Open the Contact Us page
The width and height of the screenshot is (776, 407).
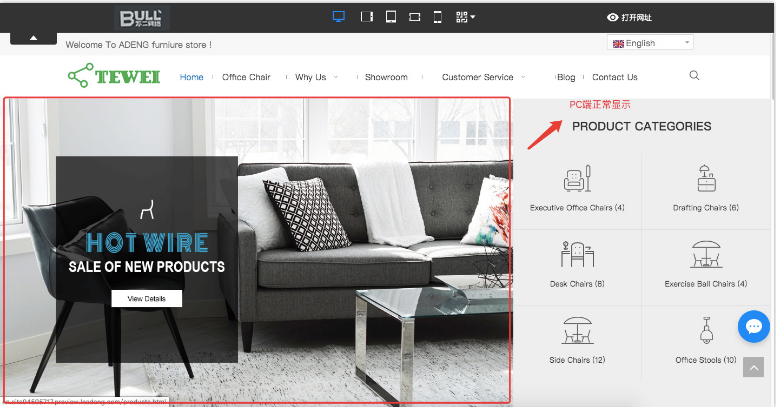pyautogui.click(x=614, y=77)
